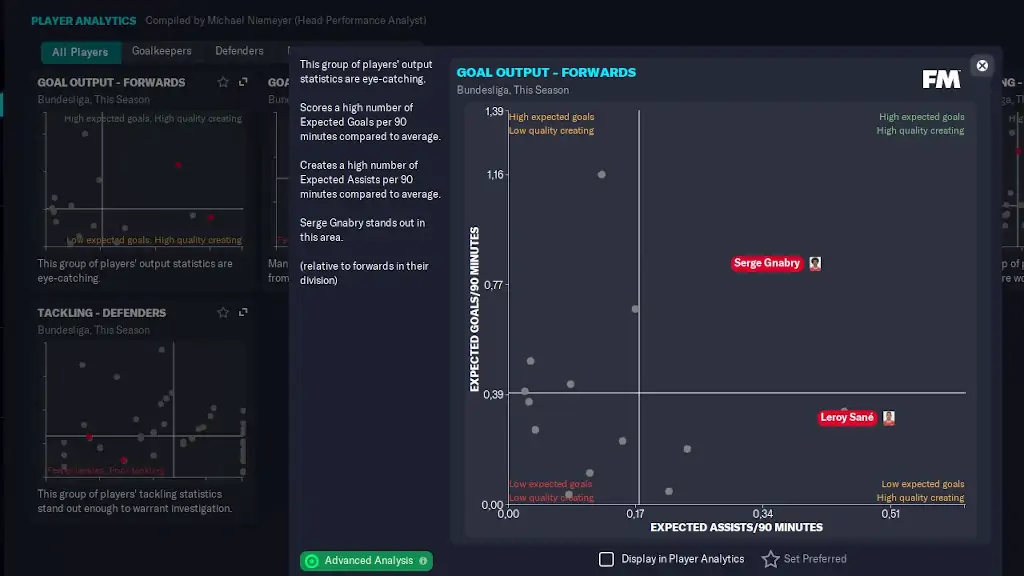Star the Tackling - Defenders card

coord(223,312)
